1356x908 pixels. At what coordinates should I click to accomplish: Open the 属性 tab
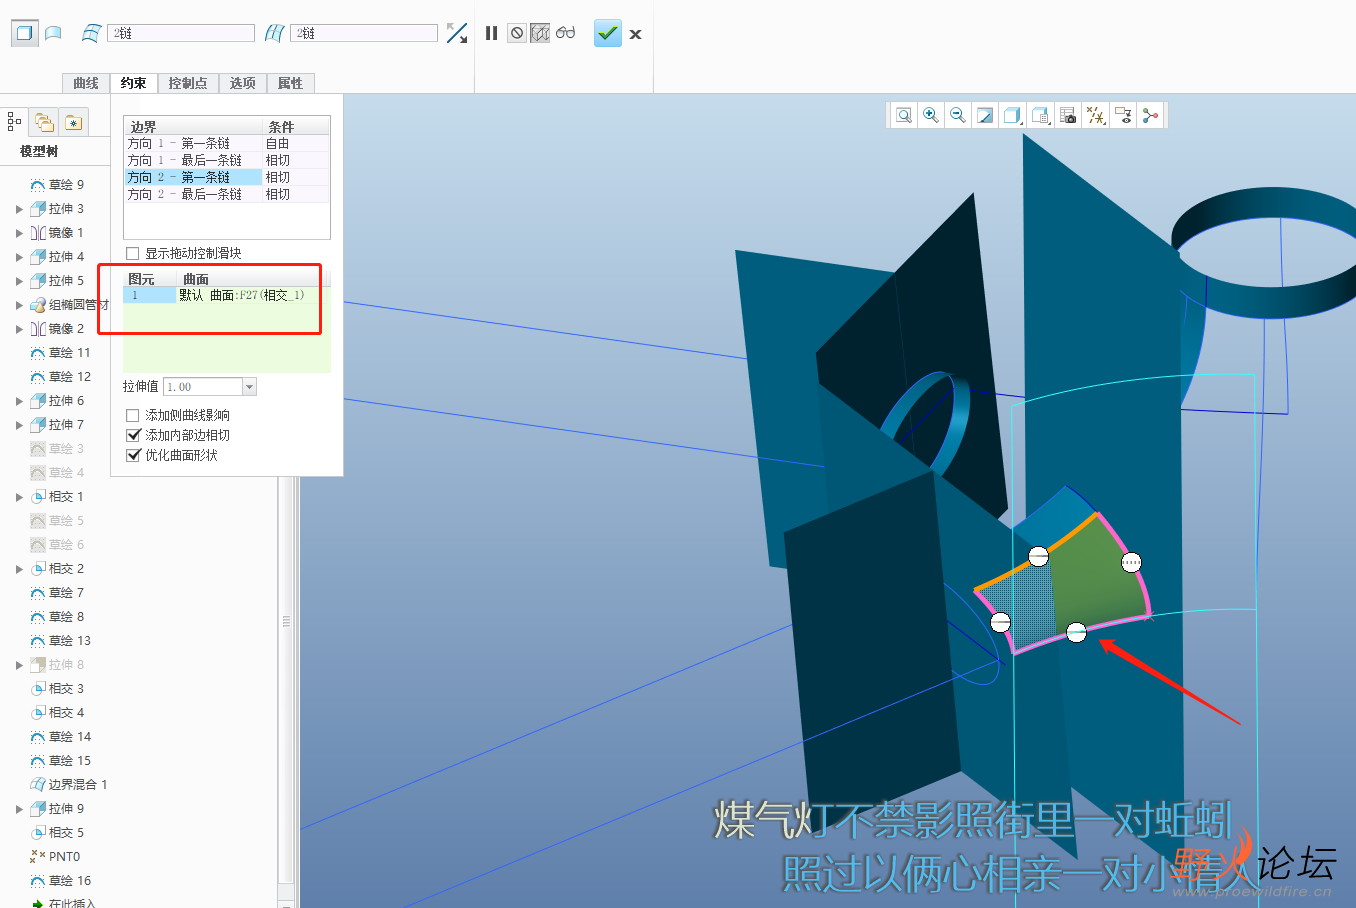coord(291,83)
